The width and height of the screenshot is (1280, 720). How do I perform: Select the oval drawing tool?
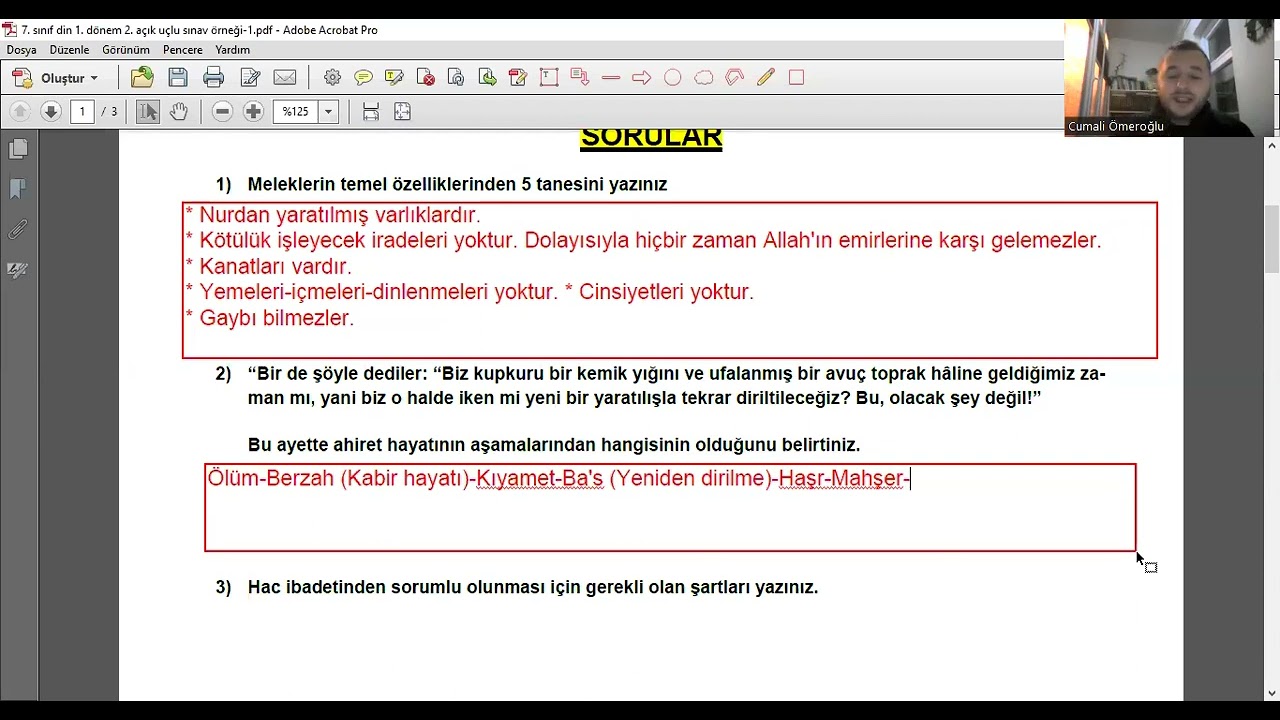[x=673, y=77]
